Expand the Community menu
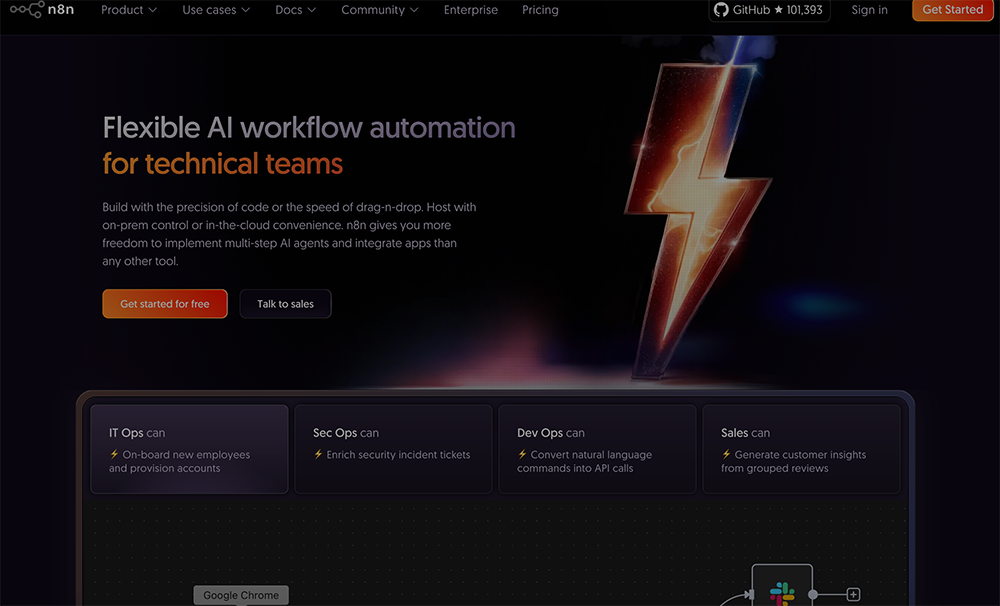 coord(379,10)
